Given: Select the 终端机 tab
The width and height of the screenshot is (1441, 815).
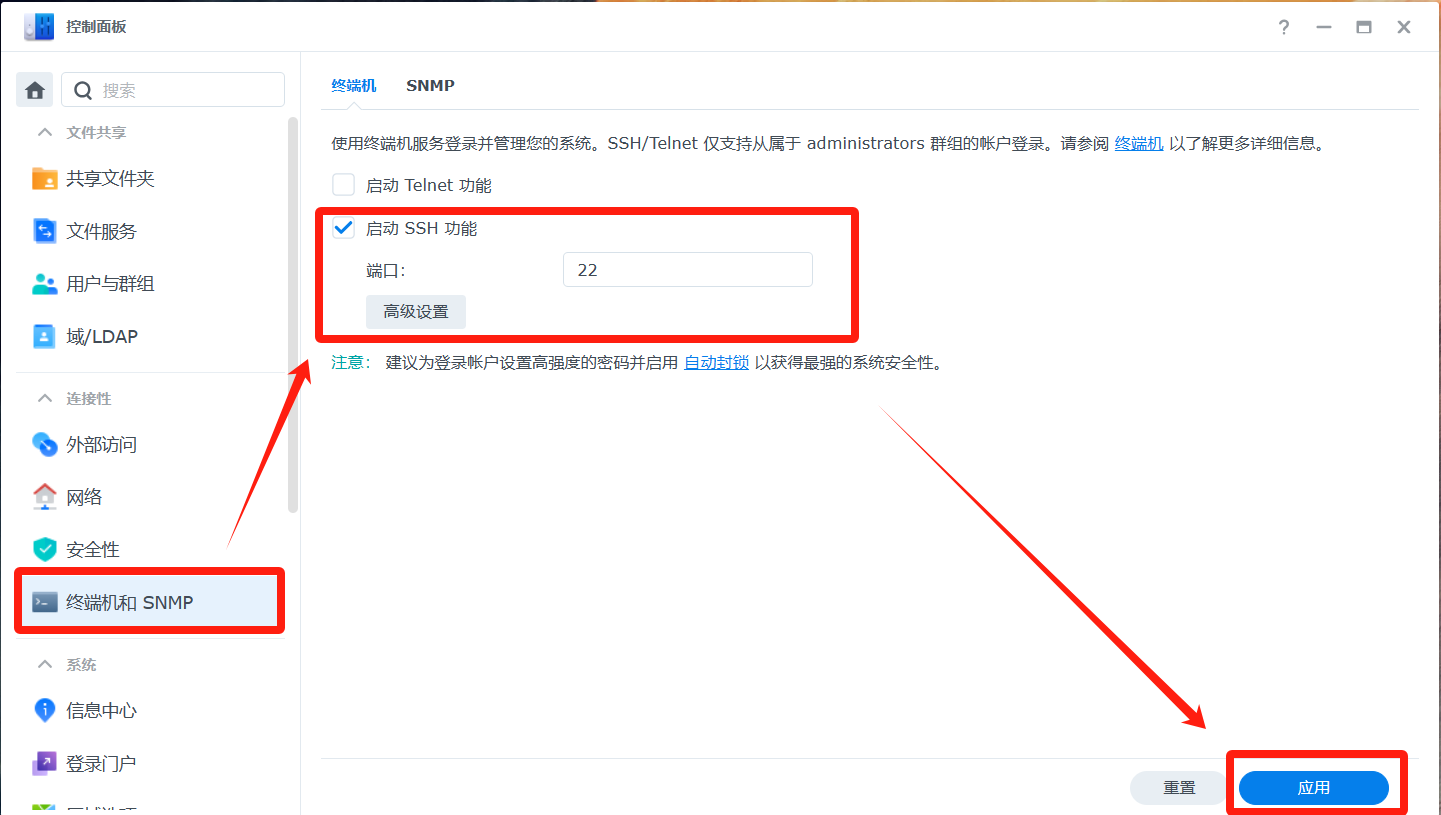Looking at the screenshot, I should 354,86.
